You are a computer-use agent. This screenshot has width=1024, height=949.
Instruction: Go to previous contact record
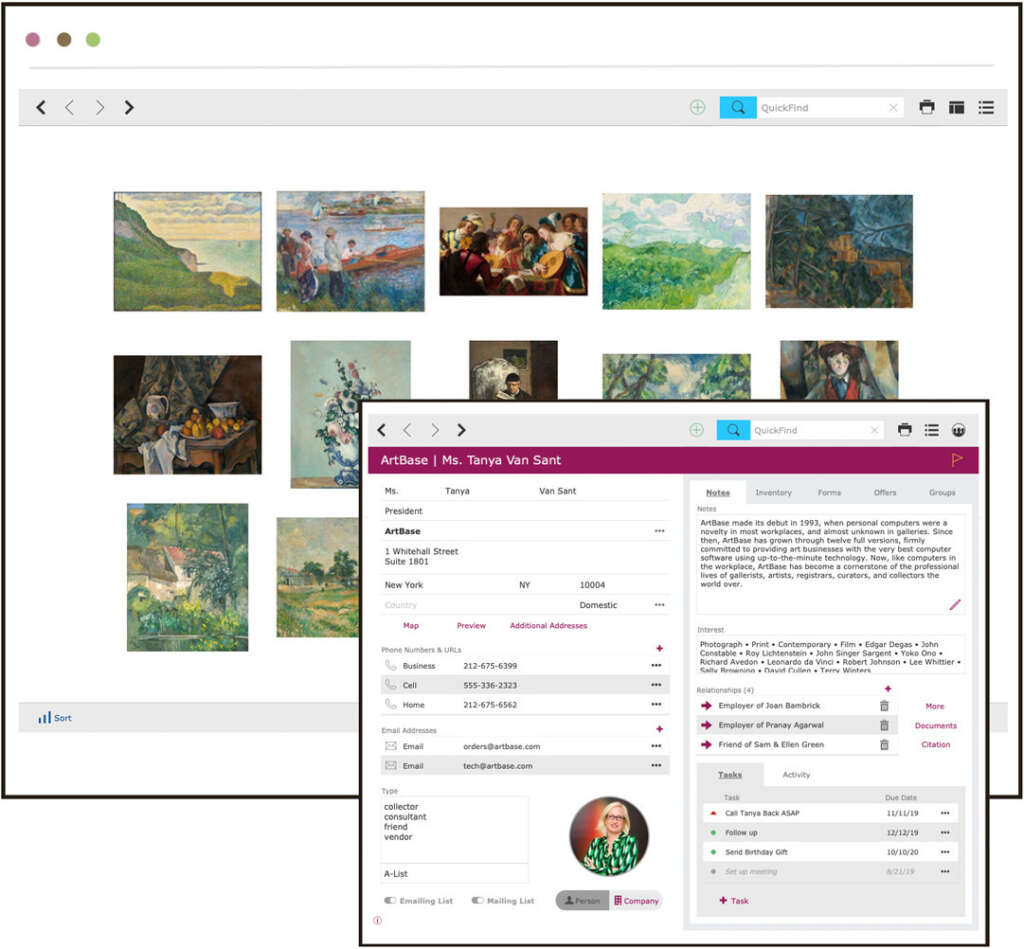tap(408, 430)
